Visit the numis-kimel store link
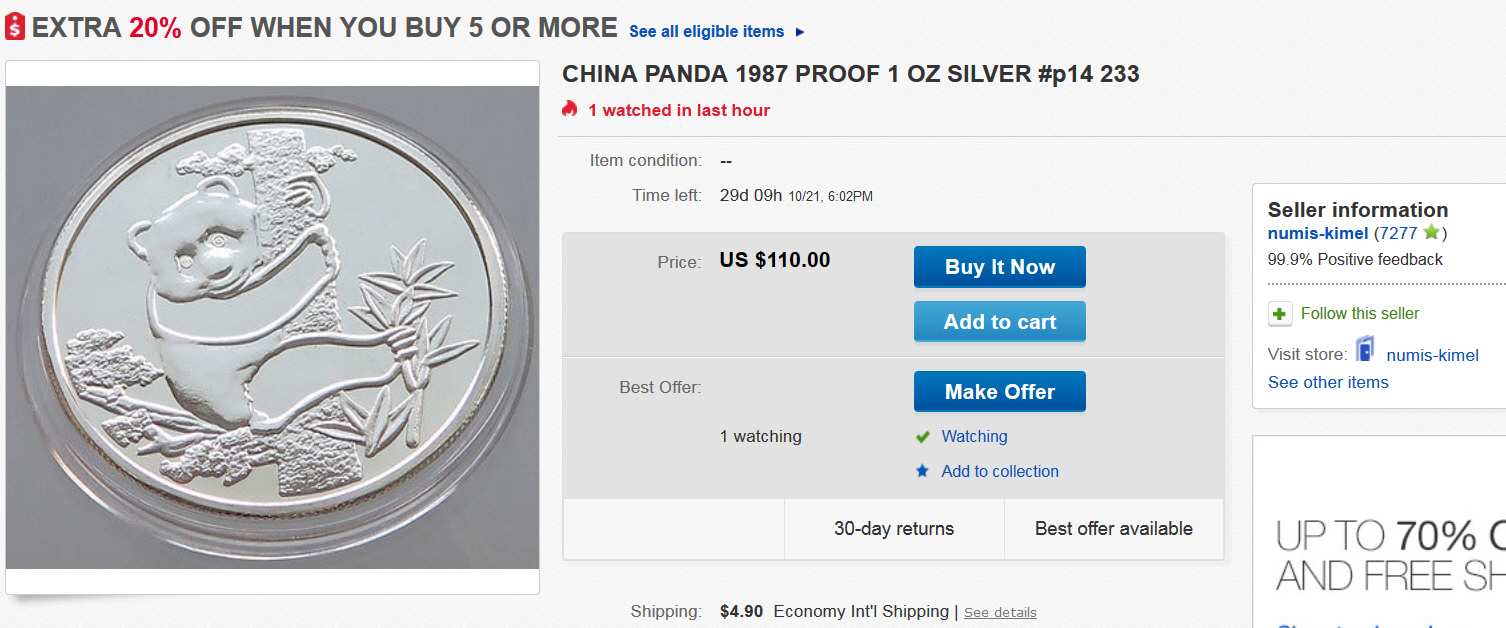Image resolution: width=1506 pixels, height=628 pixels. pos(1432,355)
